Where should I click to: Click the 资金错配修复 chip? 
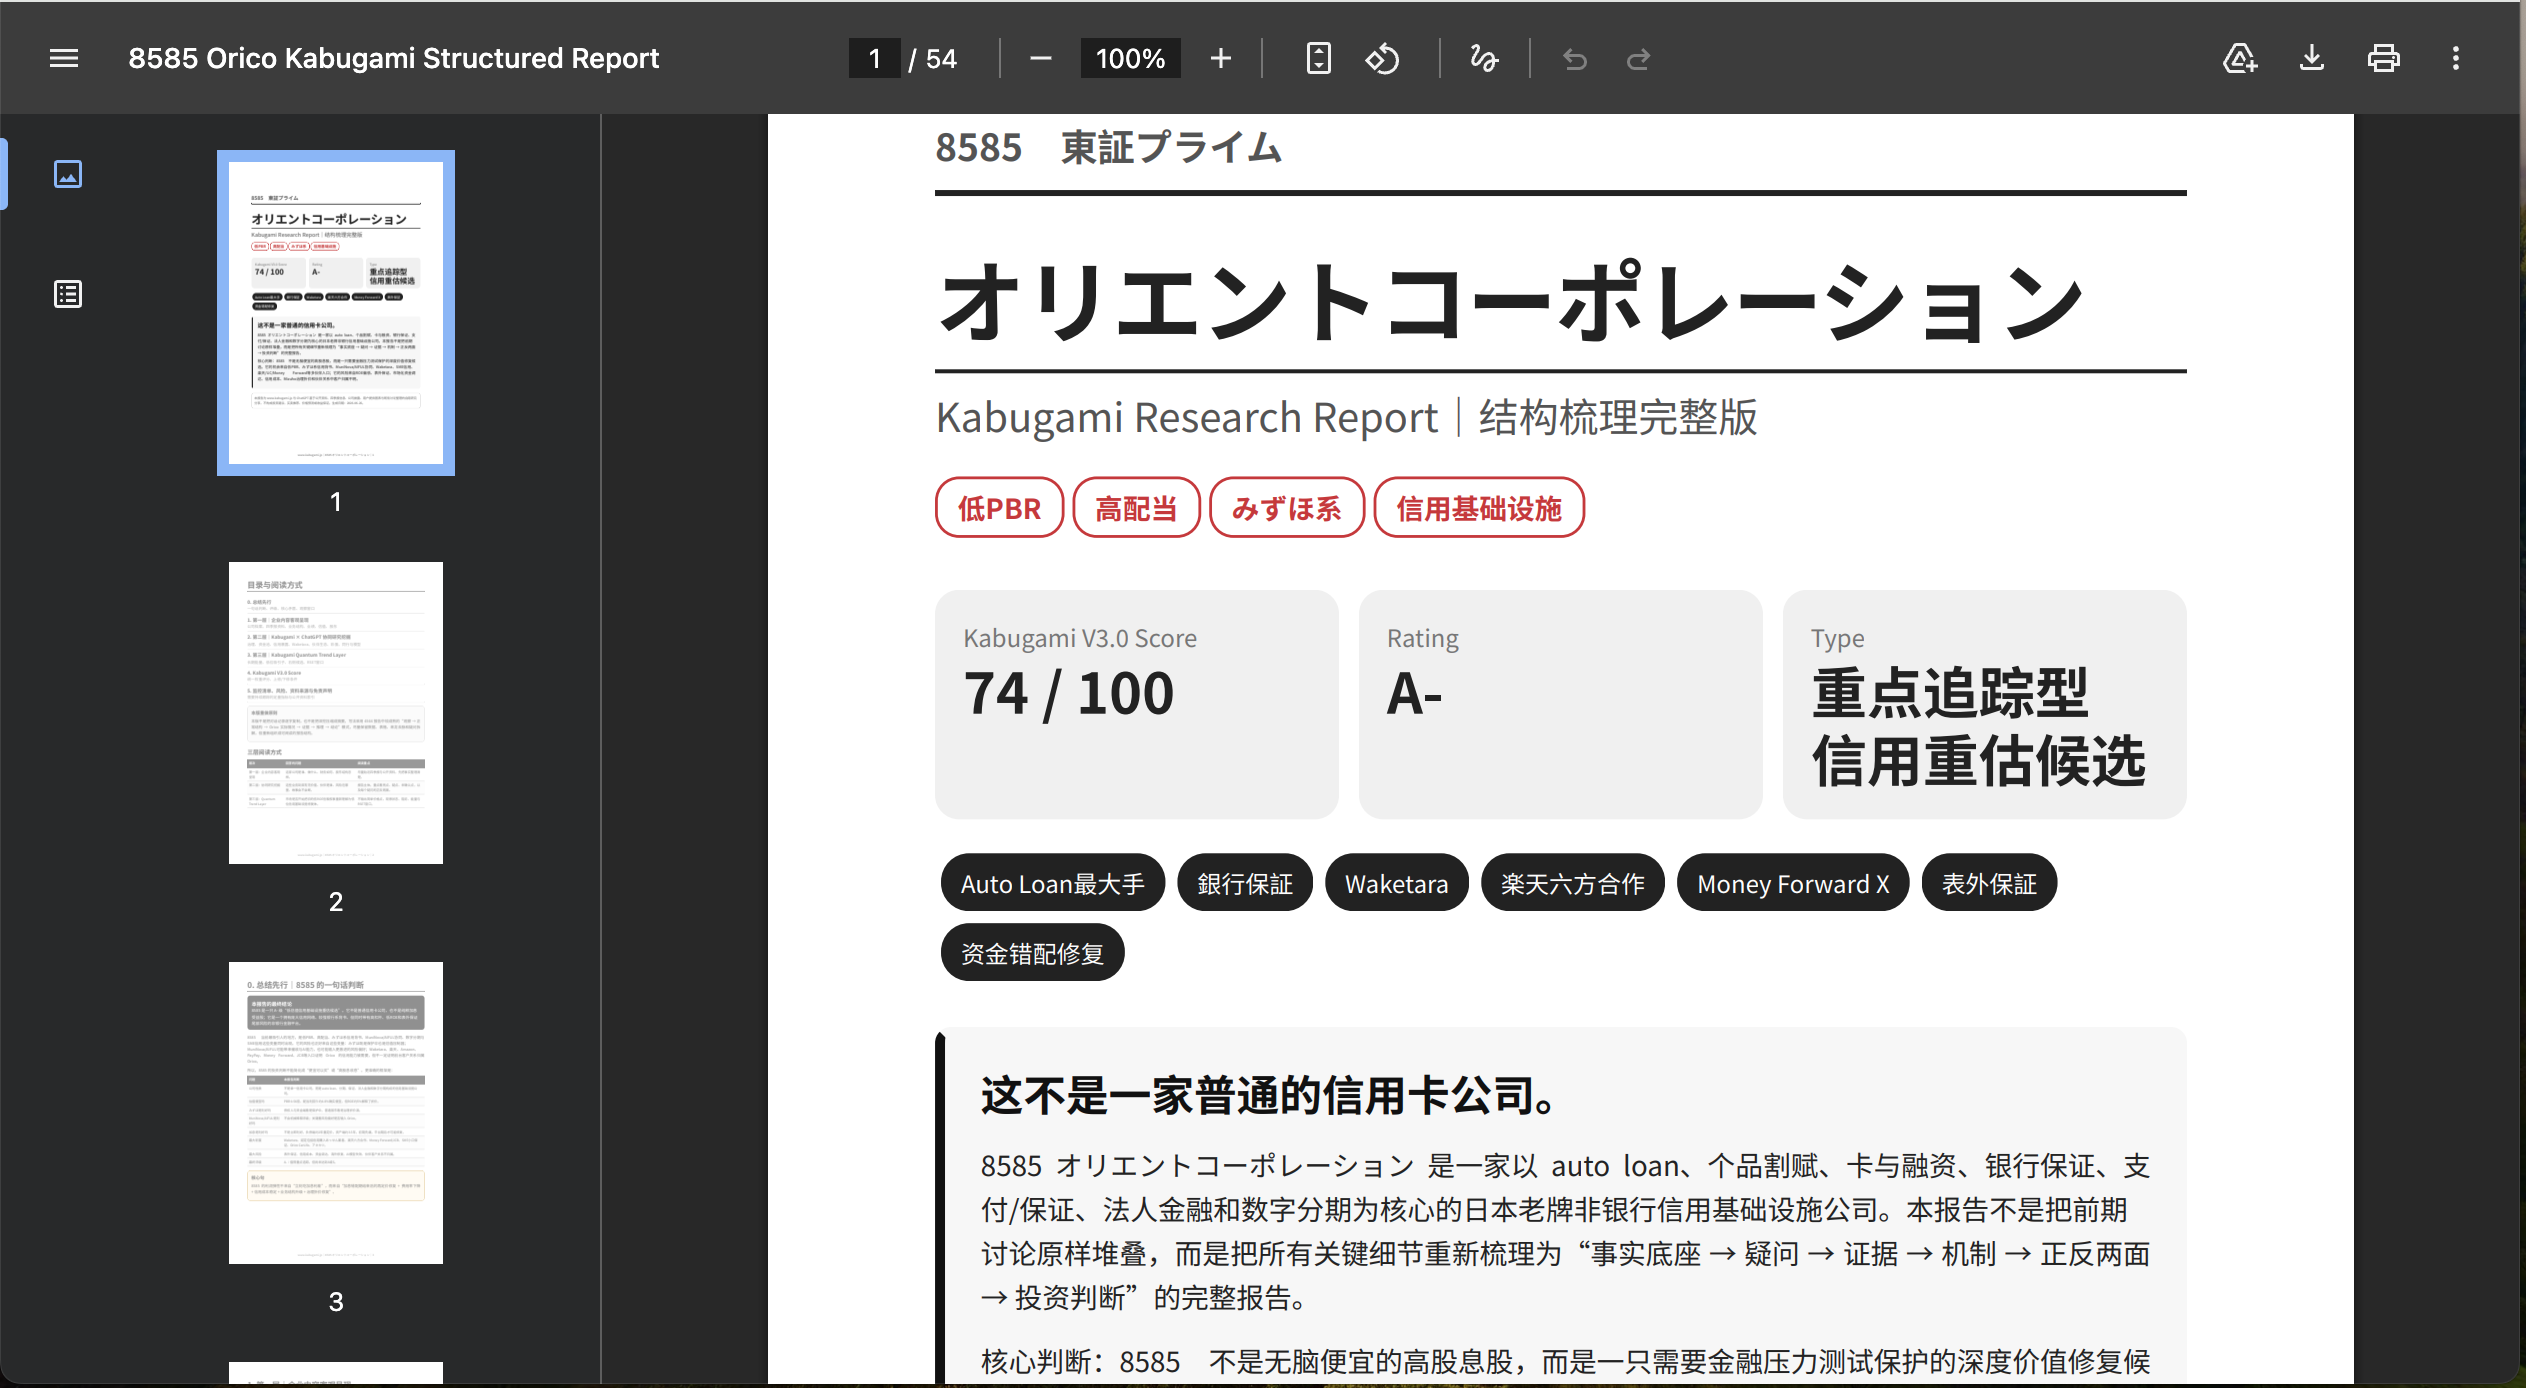click(1032, 953)
